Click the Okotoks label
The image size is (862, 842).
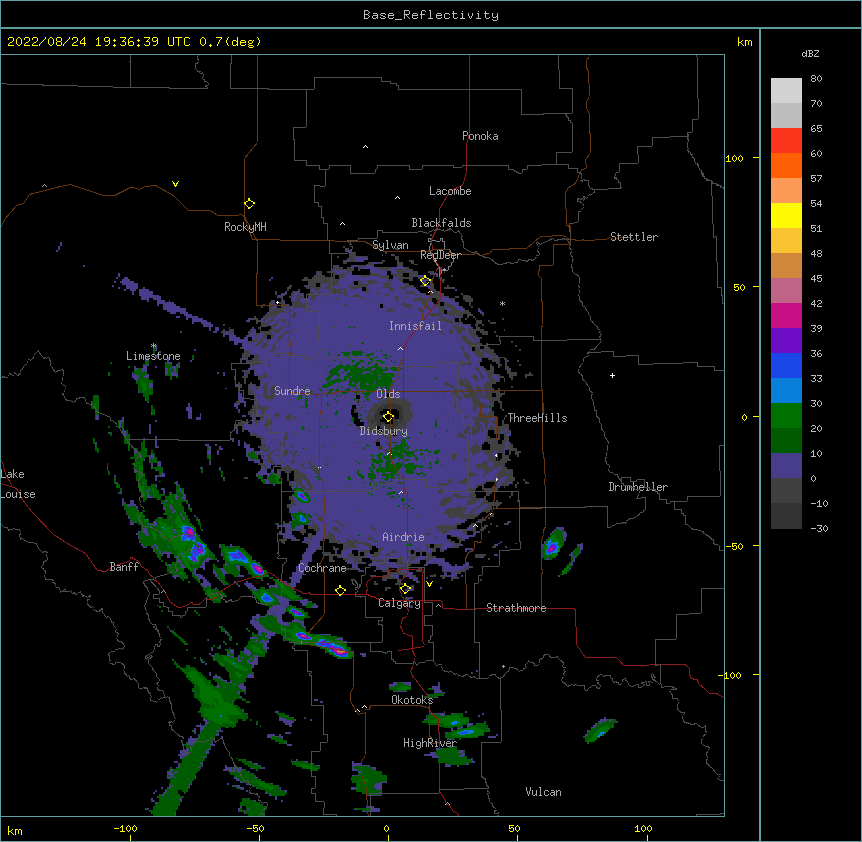tap(412, 700)
